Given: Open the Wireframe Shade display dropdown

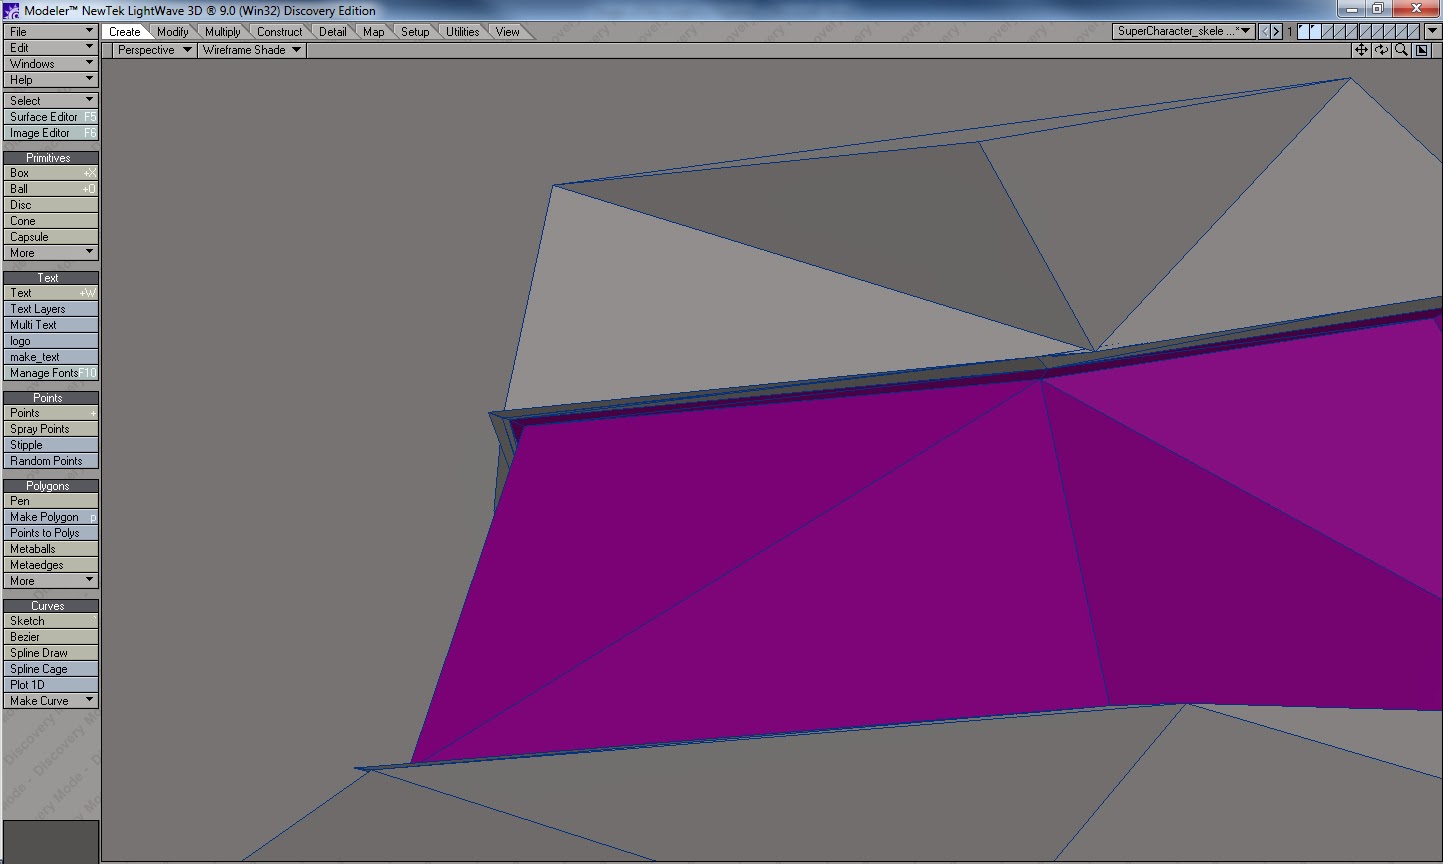Looking at the screenshot, I should point(249,50).
